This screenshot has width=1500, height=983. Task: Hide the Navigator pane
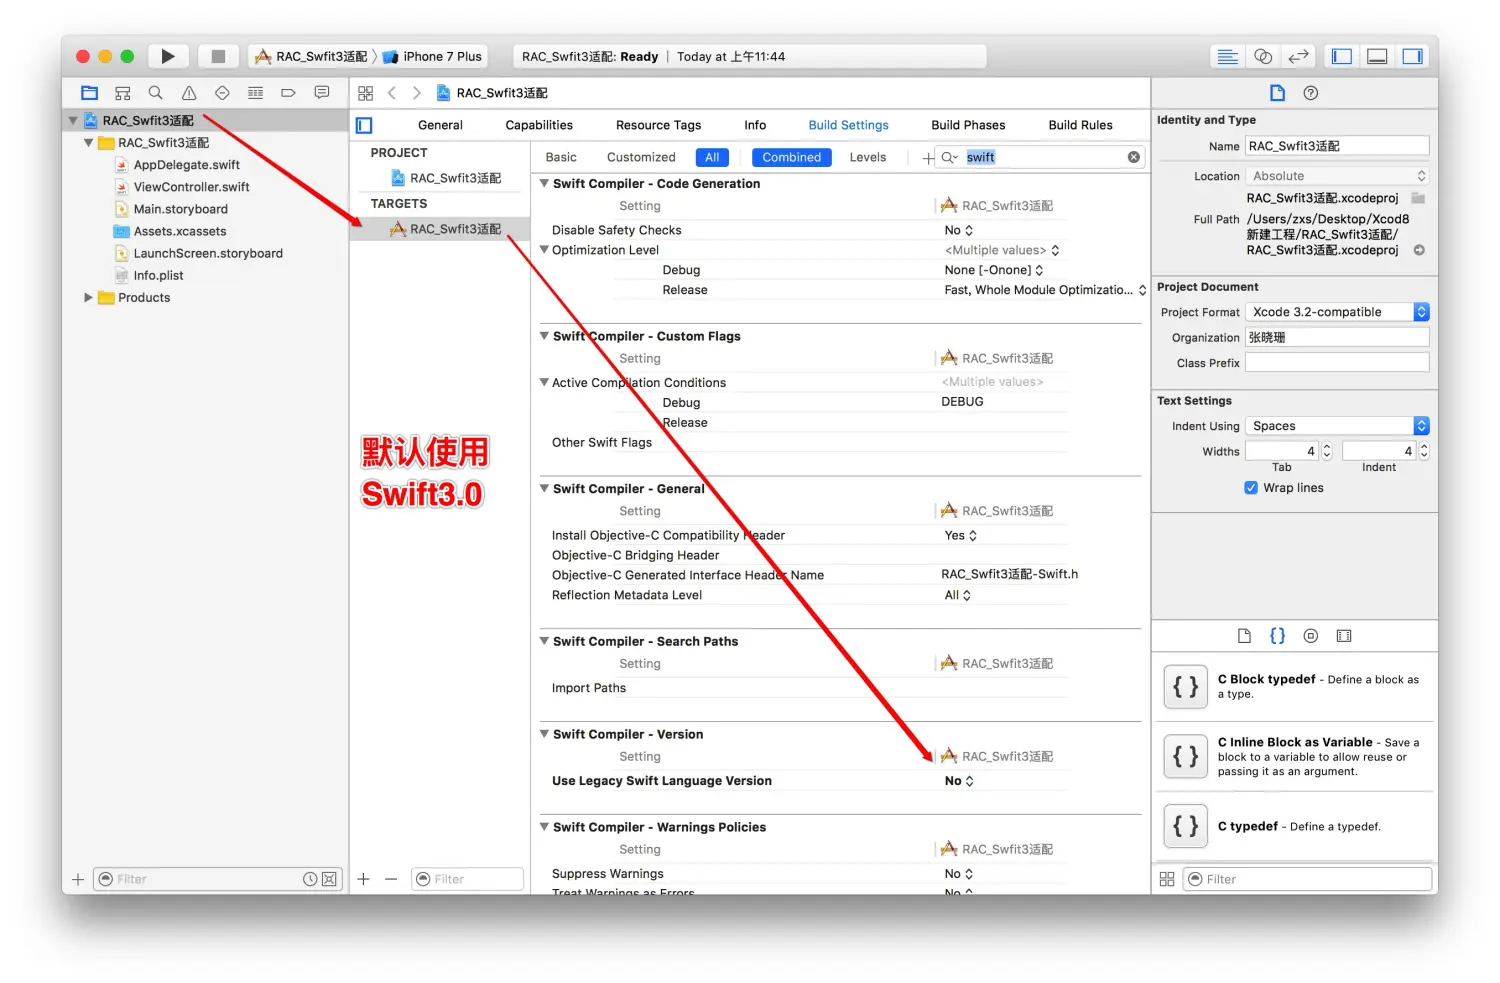1342,56
